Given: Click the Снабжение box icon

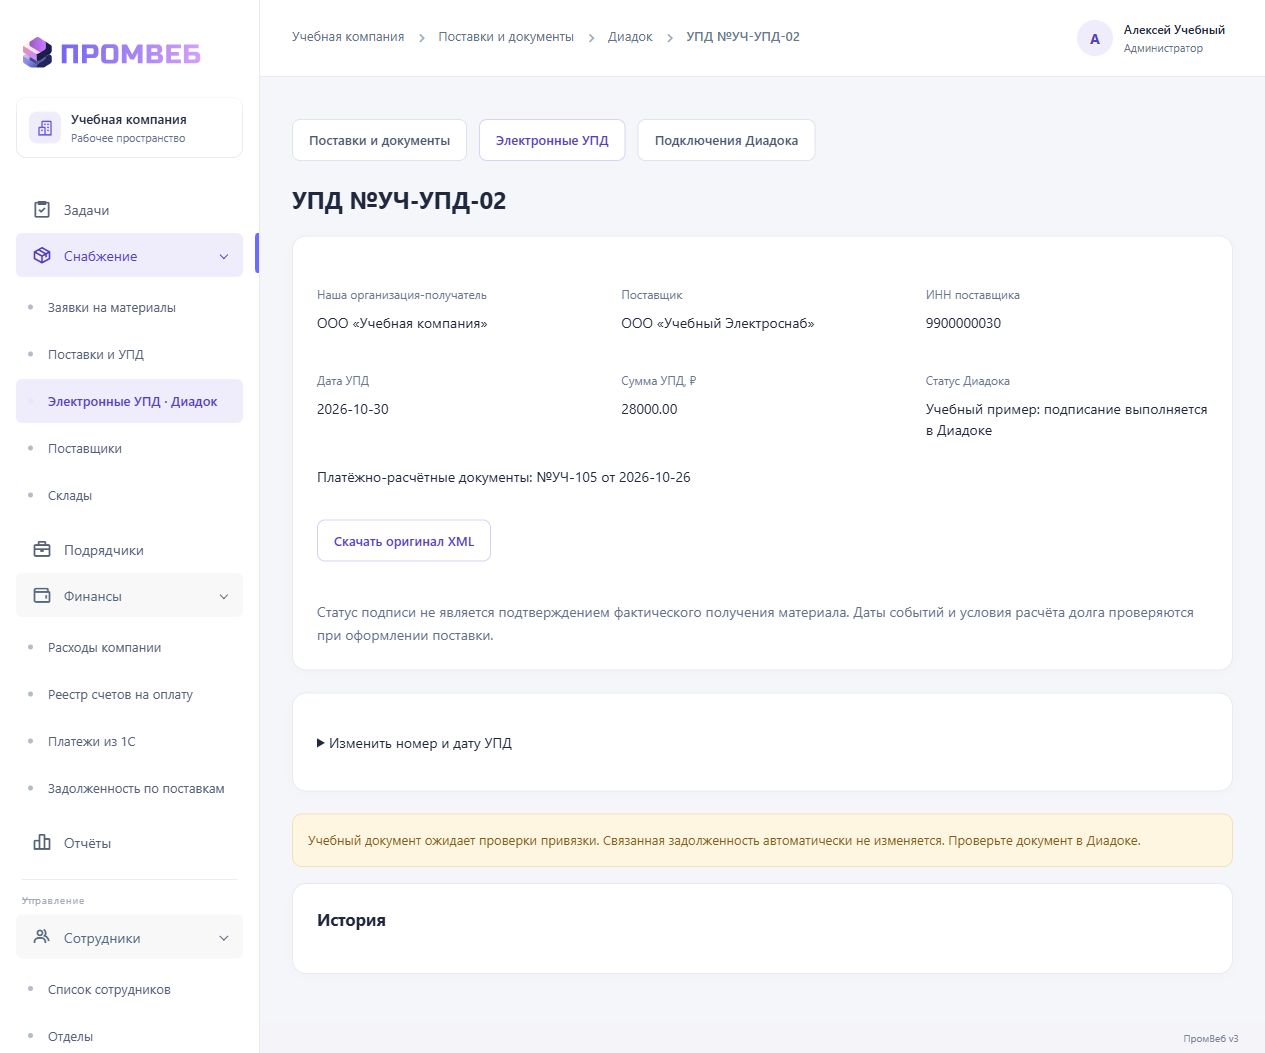Looking at the screenshot, I should pos(42,256).
